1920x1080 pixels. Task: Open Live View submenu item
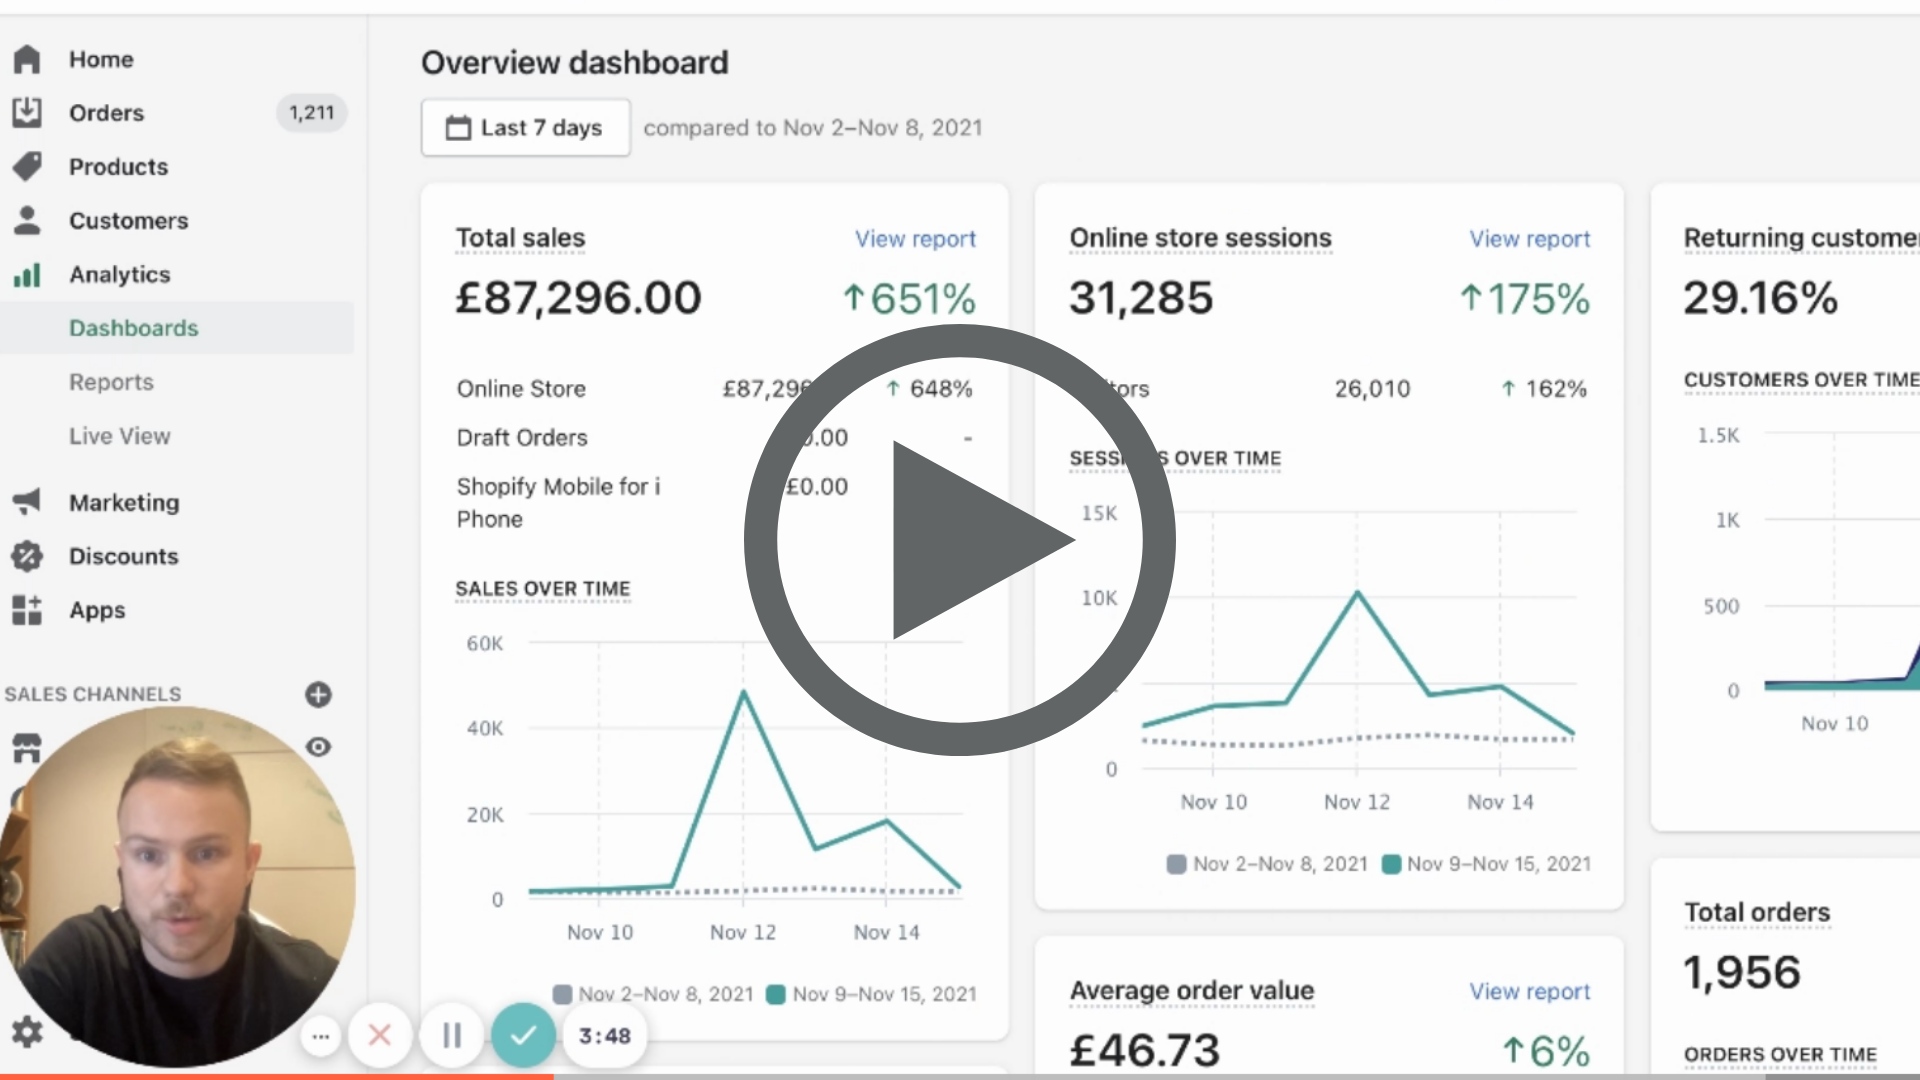(x=119, y=436)
